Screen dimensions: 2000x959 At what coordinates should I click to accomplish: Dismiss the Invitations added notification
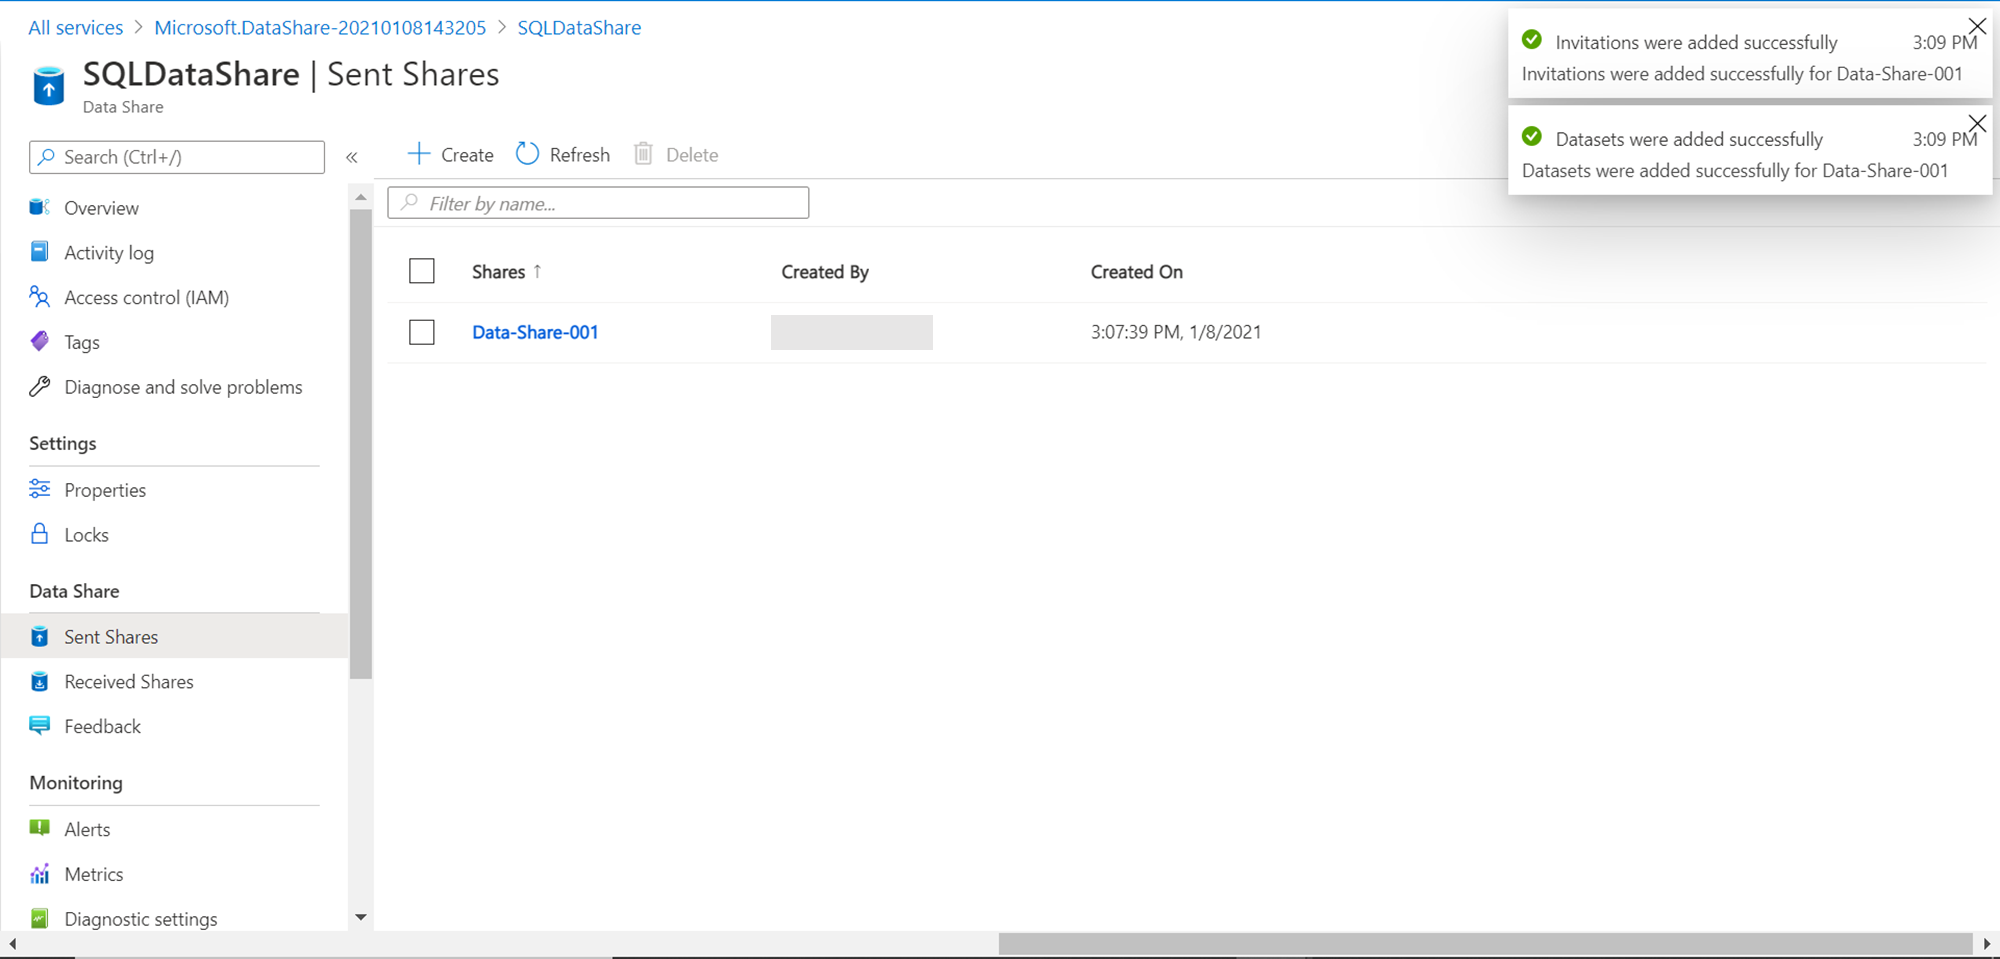click(1977, 26)
